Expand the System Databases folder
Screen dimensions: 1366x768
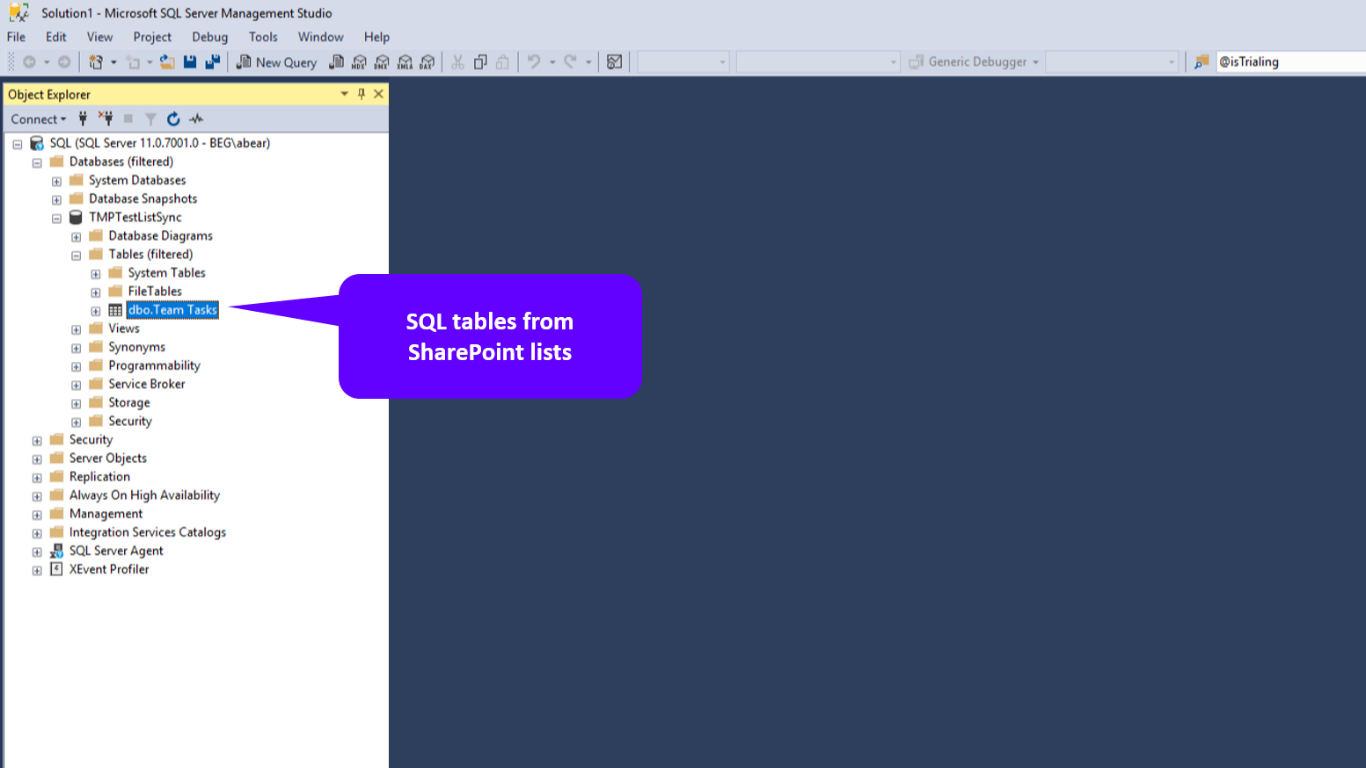pyautogui.click(x=57, y=181)
